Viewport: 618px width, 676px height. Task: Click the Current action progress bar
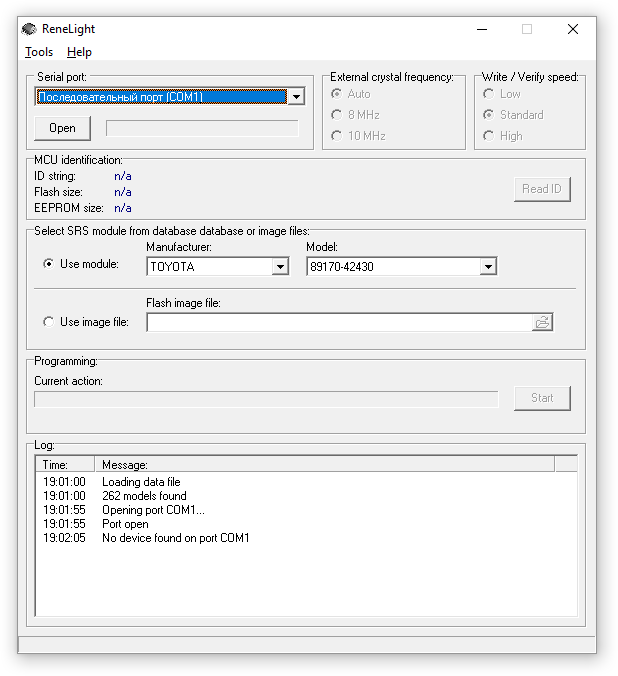(x=266, y=399)
